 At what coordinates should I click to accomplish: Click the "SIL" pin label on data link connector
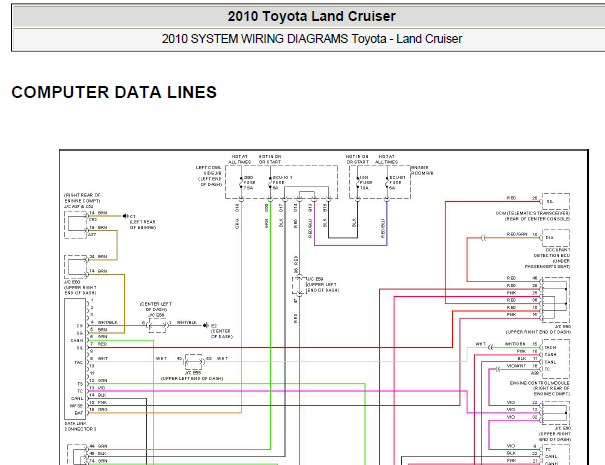pos(79,348)
